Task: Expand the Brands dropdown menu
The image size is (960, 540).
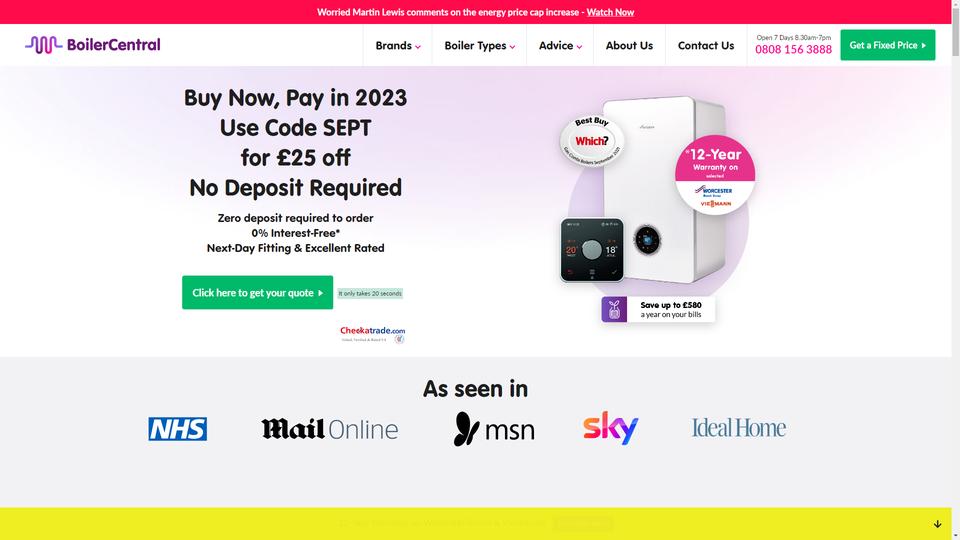Action: click(x=398, y=45)
